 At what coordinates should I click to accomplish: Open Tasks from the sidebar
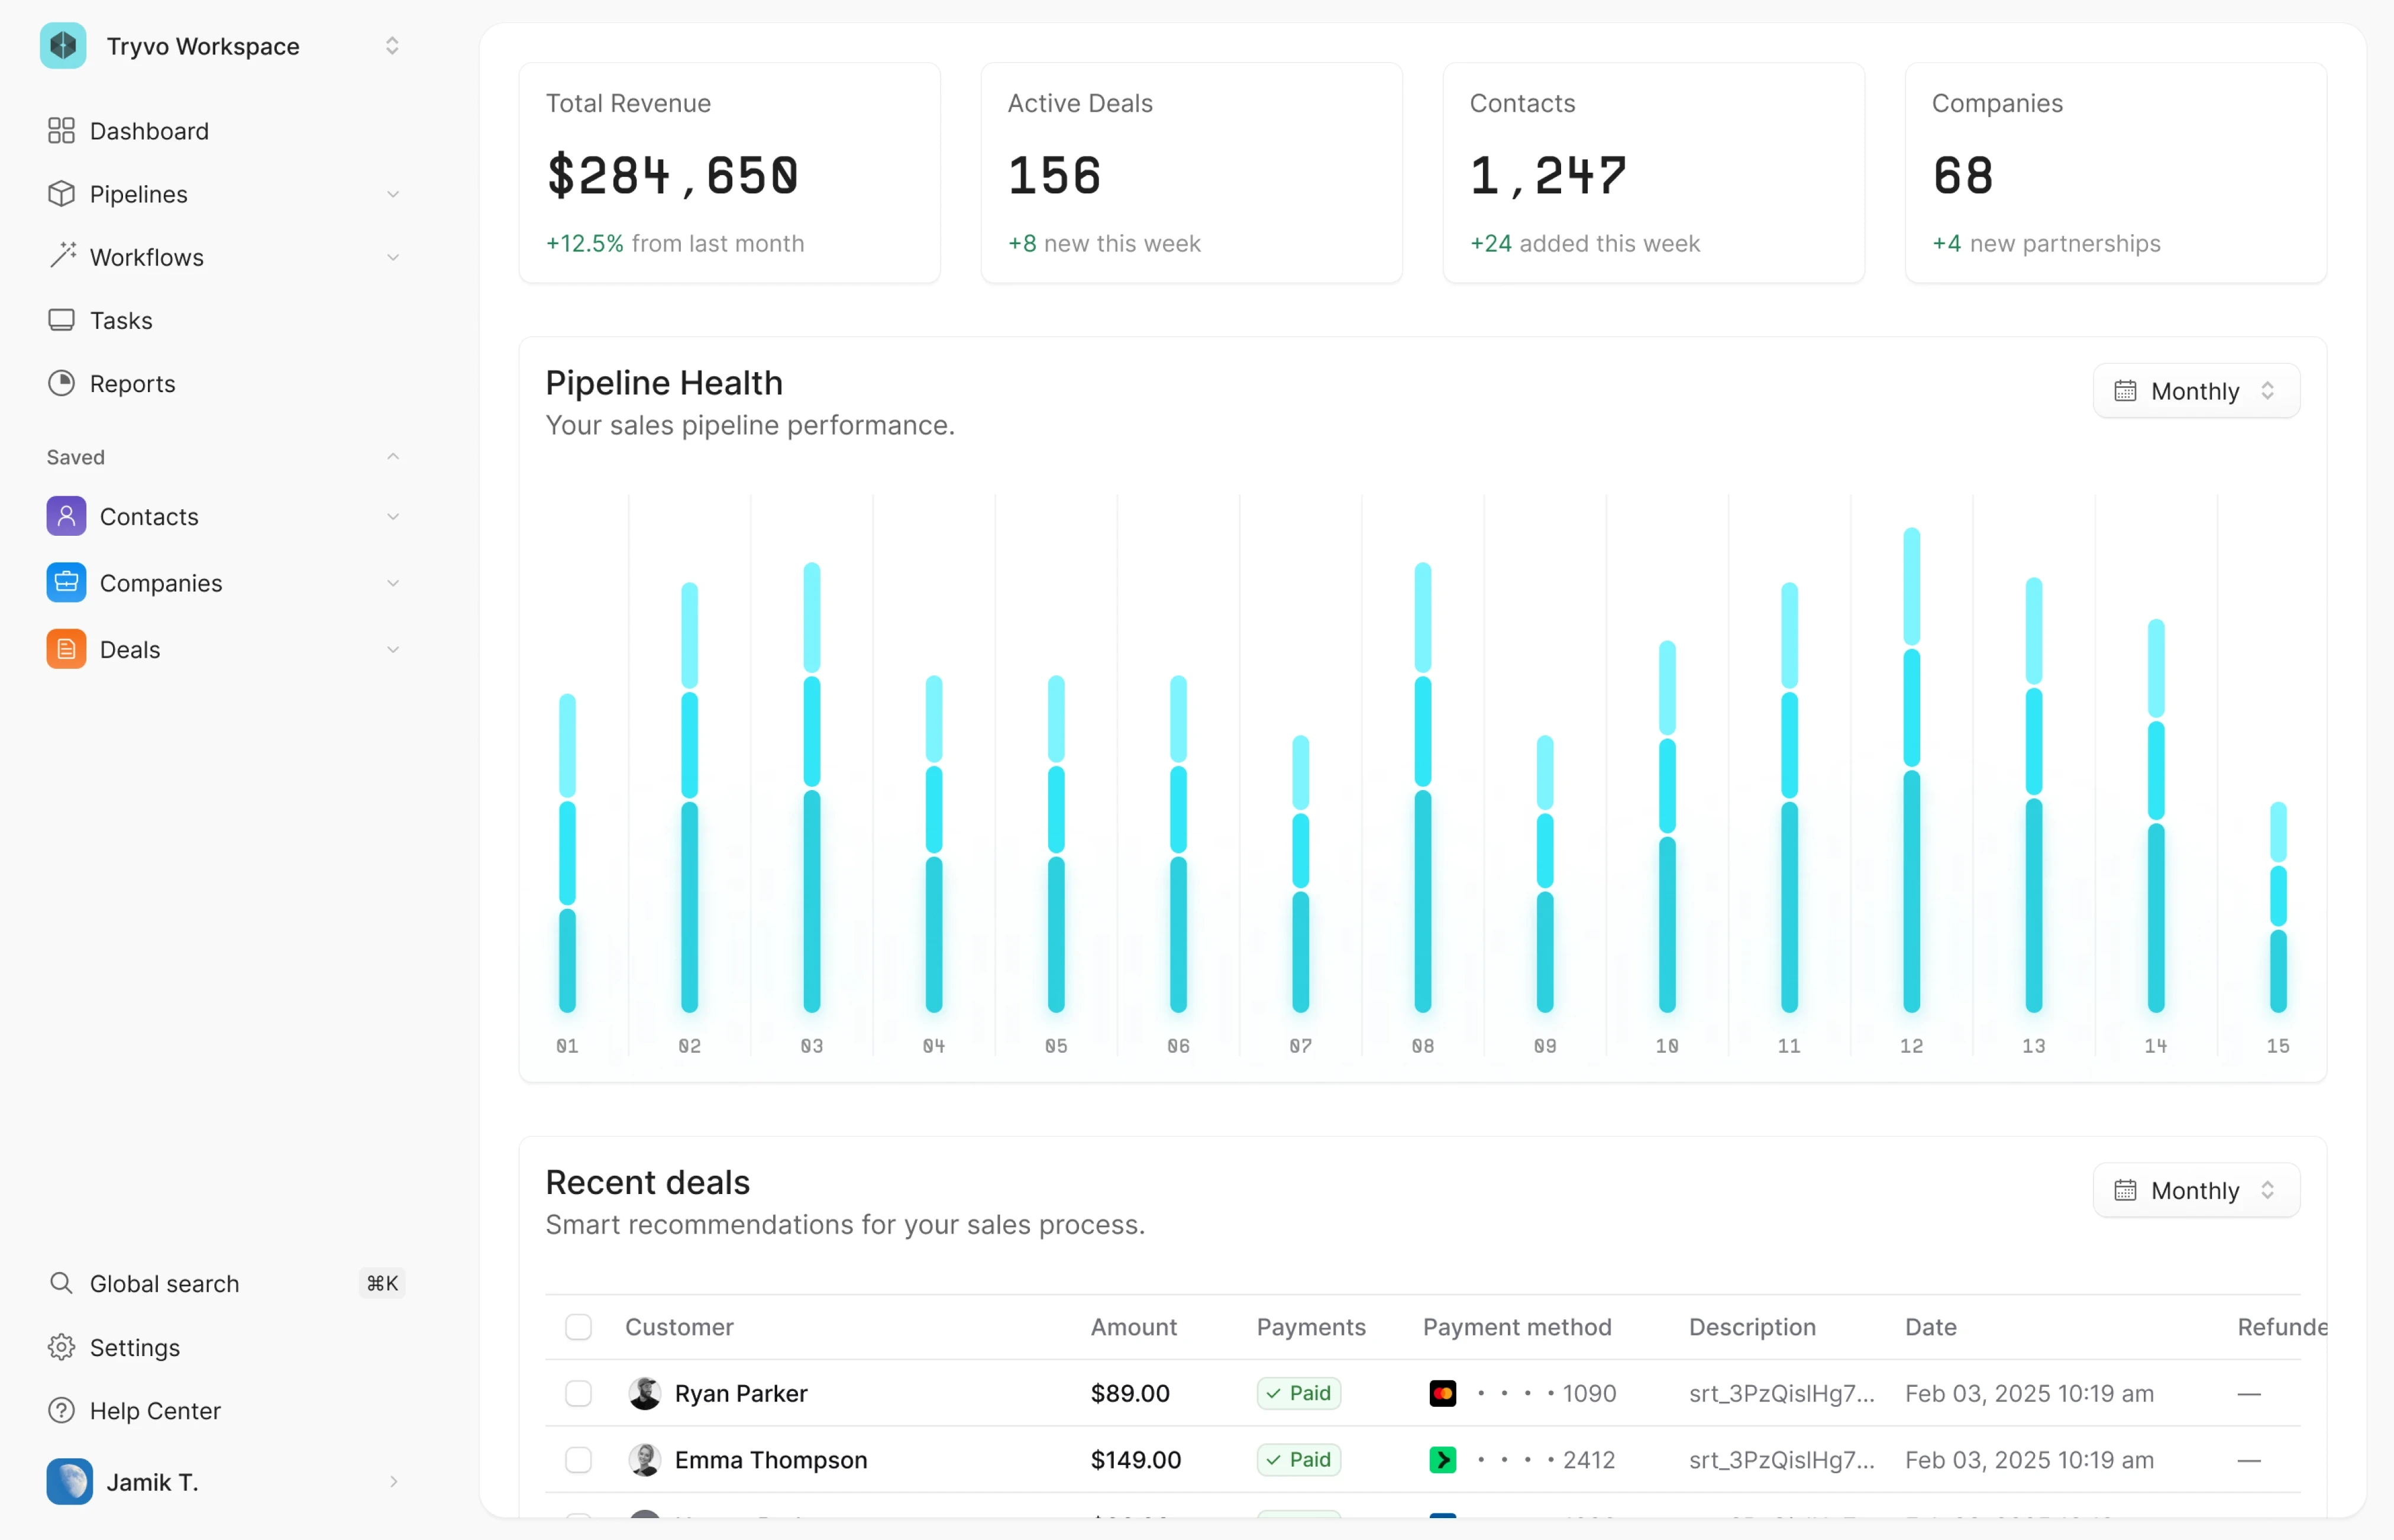click(121, 320)
